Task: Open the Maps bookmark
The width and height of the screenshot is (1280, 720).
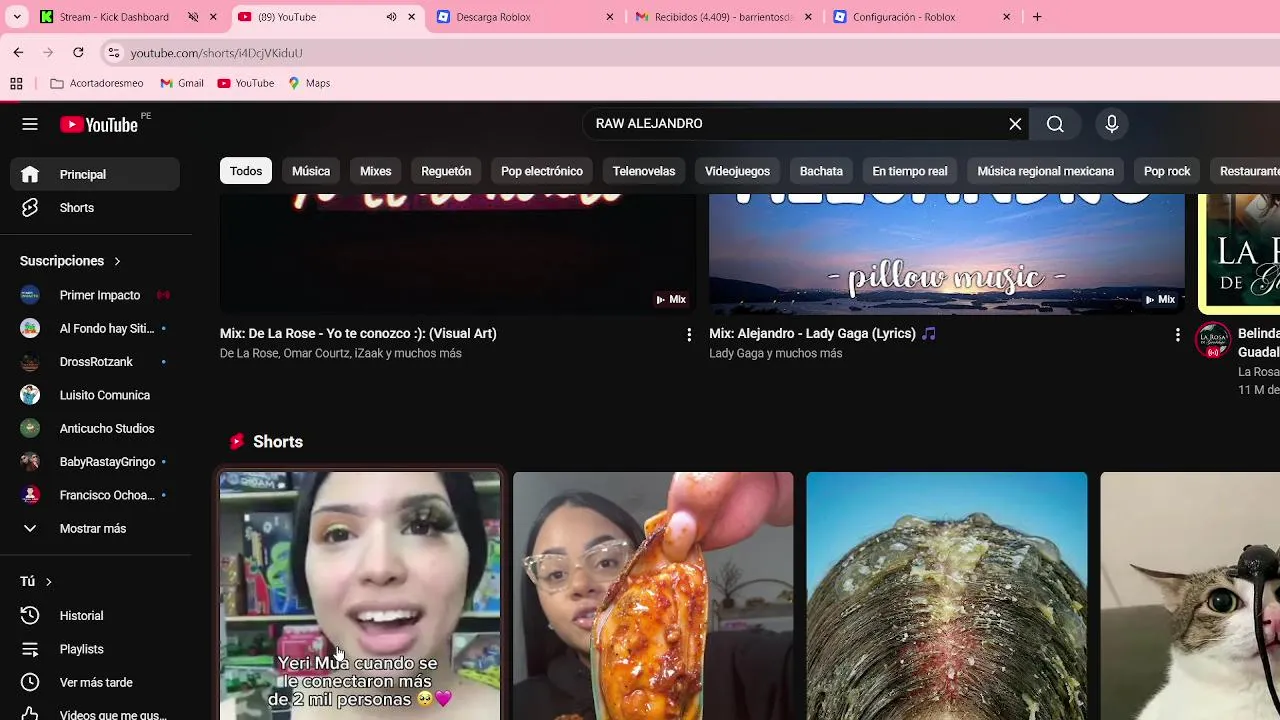Action: [x=309, y=83]
